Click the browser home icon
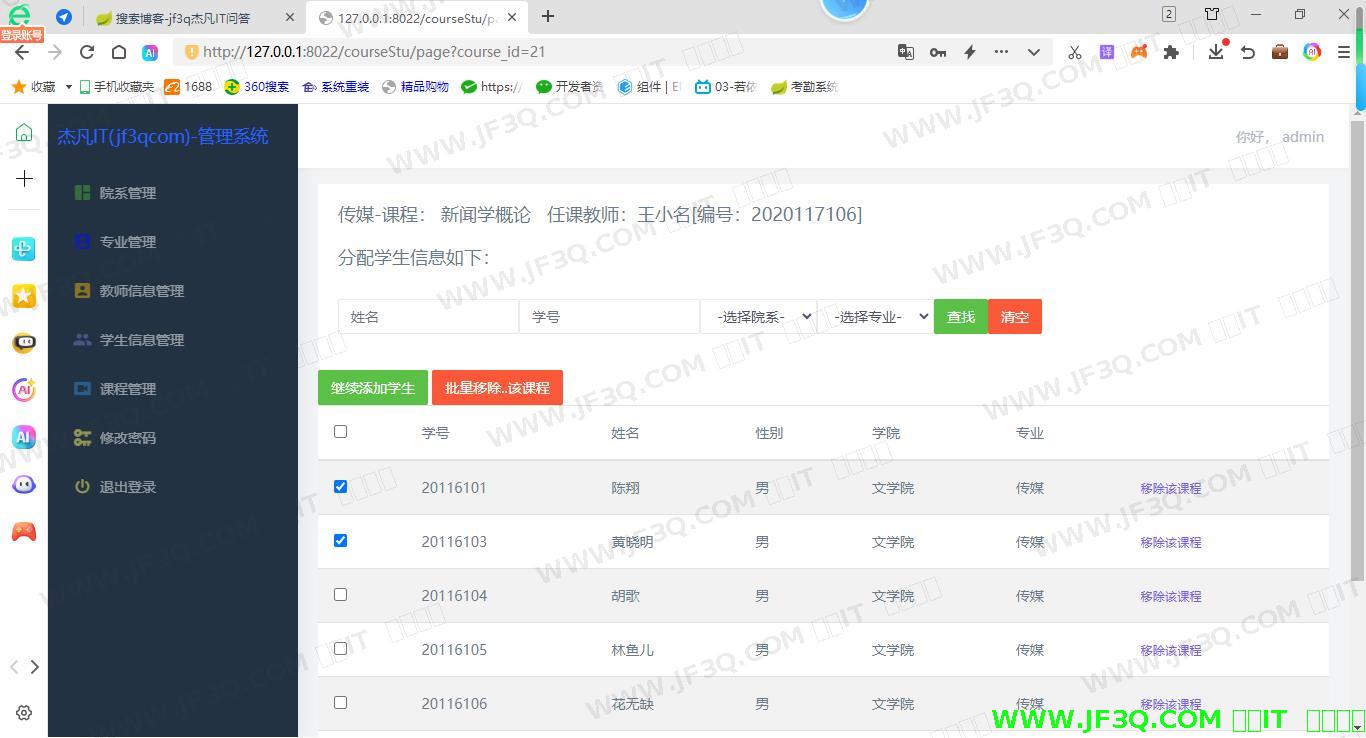 [x=119, y=52]
